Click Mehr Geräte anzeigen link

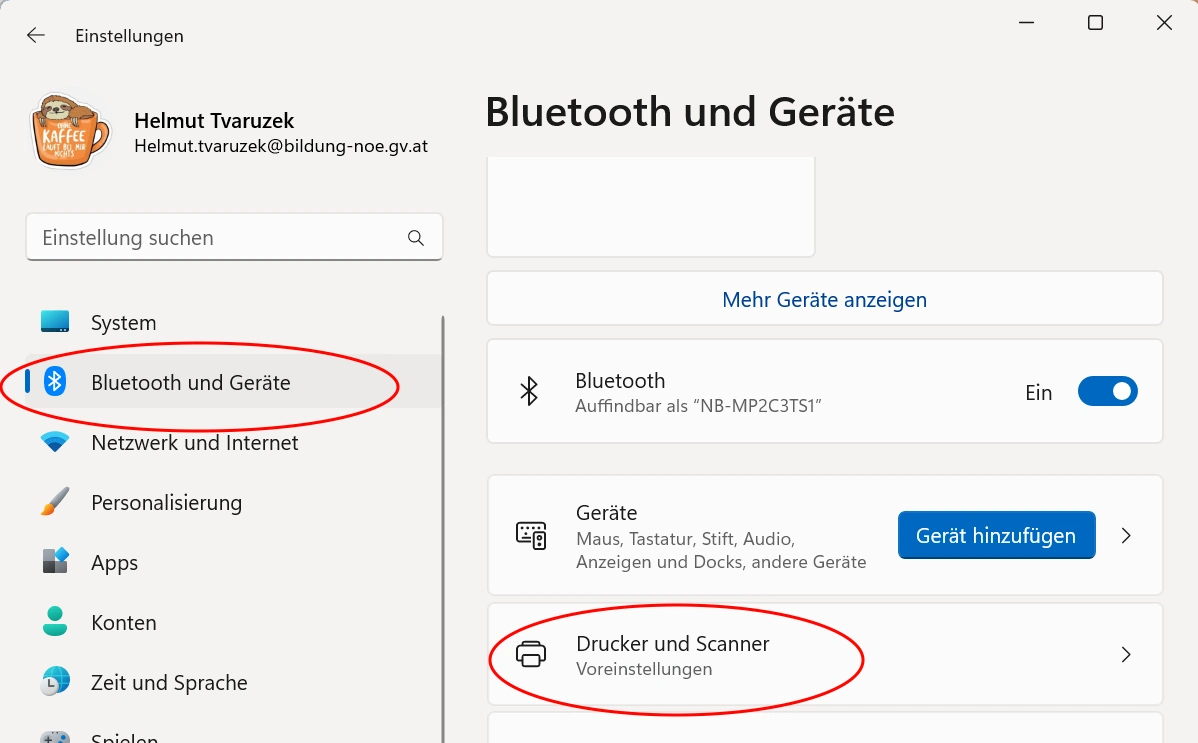(x=824, y=299)
